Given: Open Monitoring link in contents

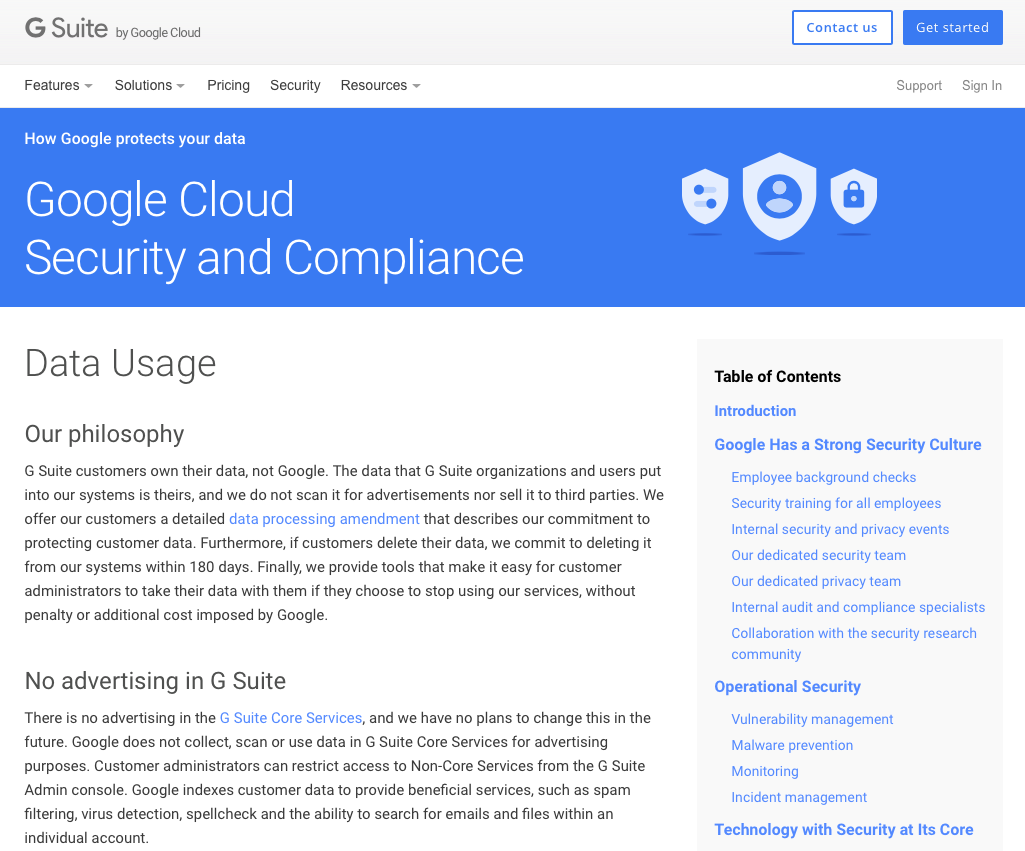Looking at the screenshot, I should click(765, 771).
